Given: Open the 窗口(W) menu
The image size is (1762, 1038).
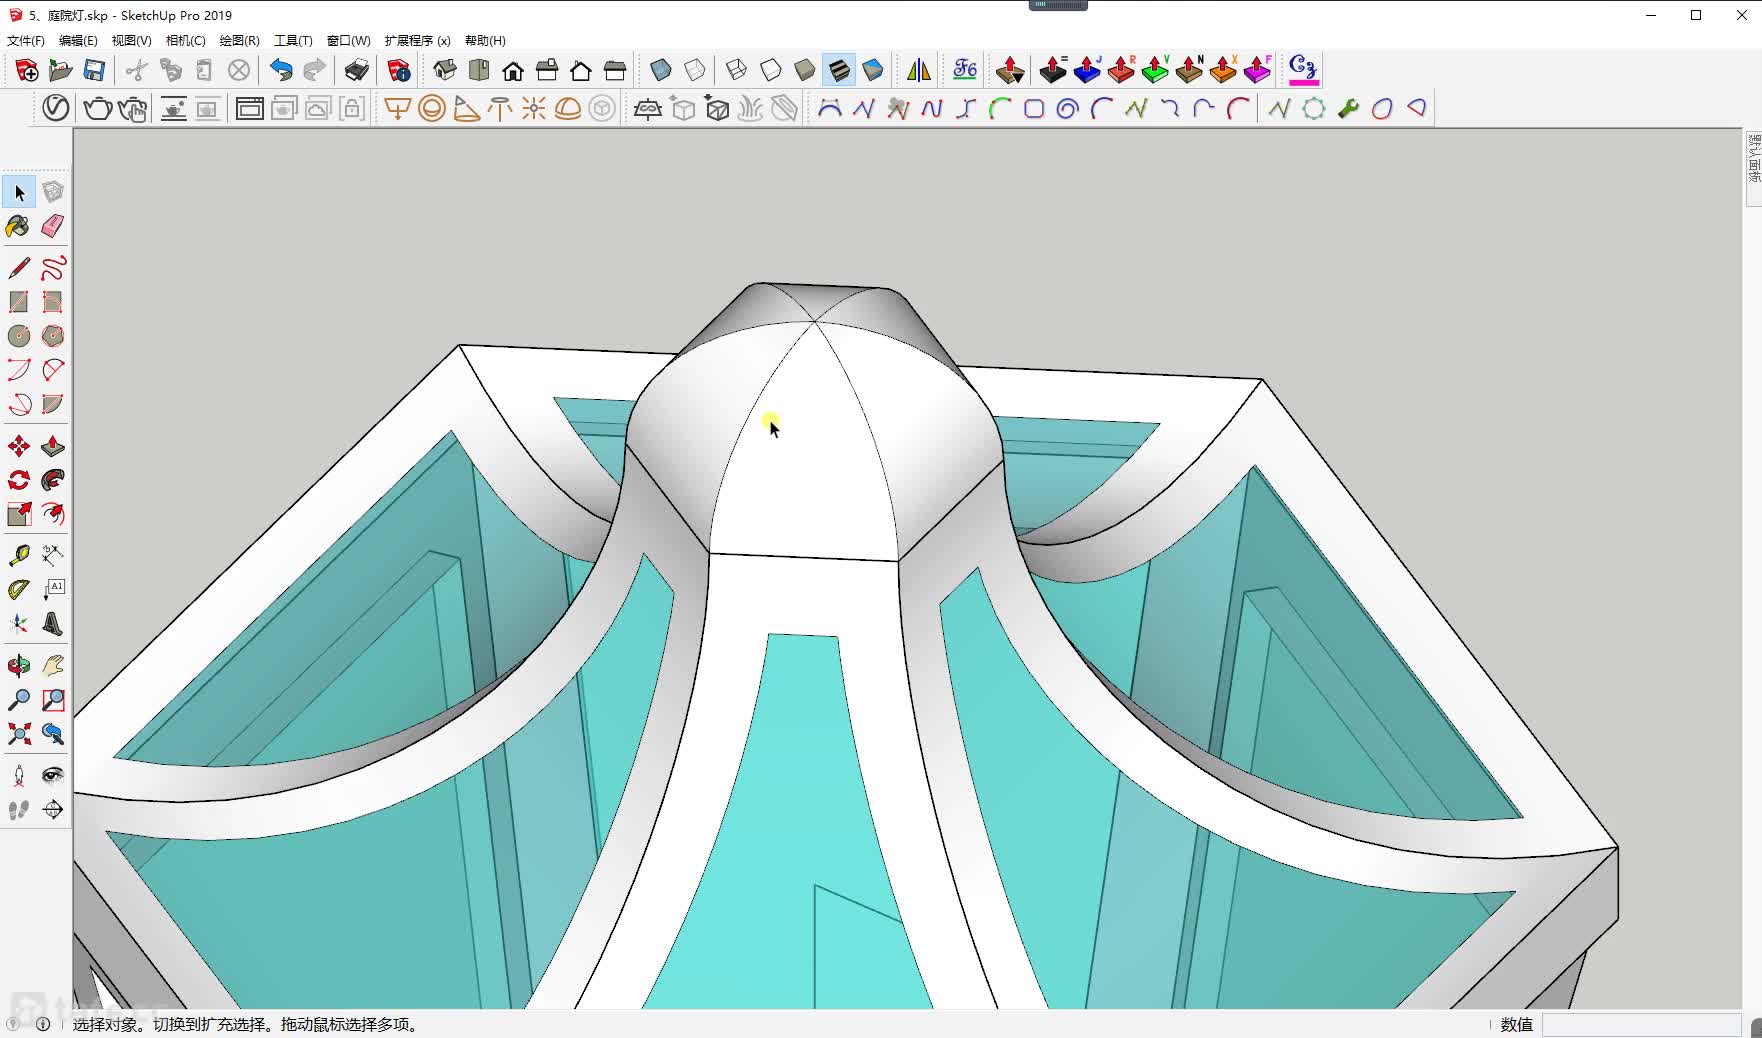Looking at the screenshot, I should tap(349, 41).
